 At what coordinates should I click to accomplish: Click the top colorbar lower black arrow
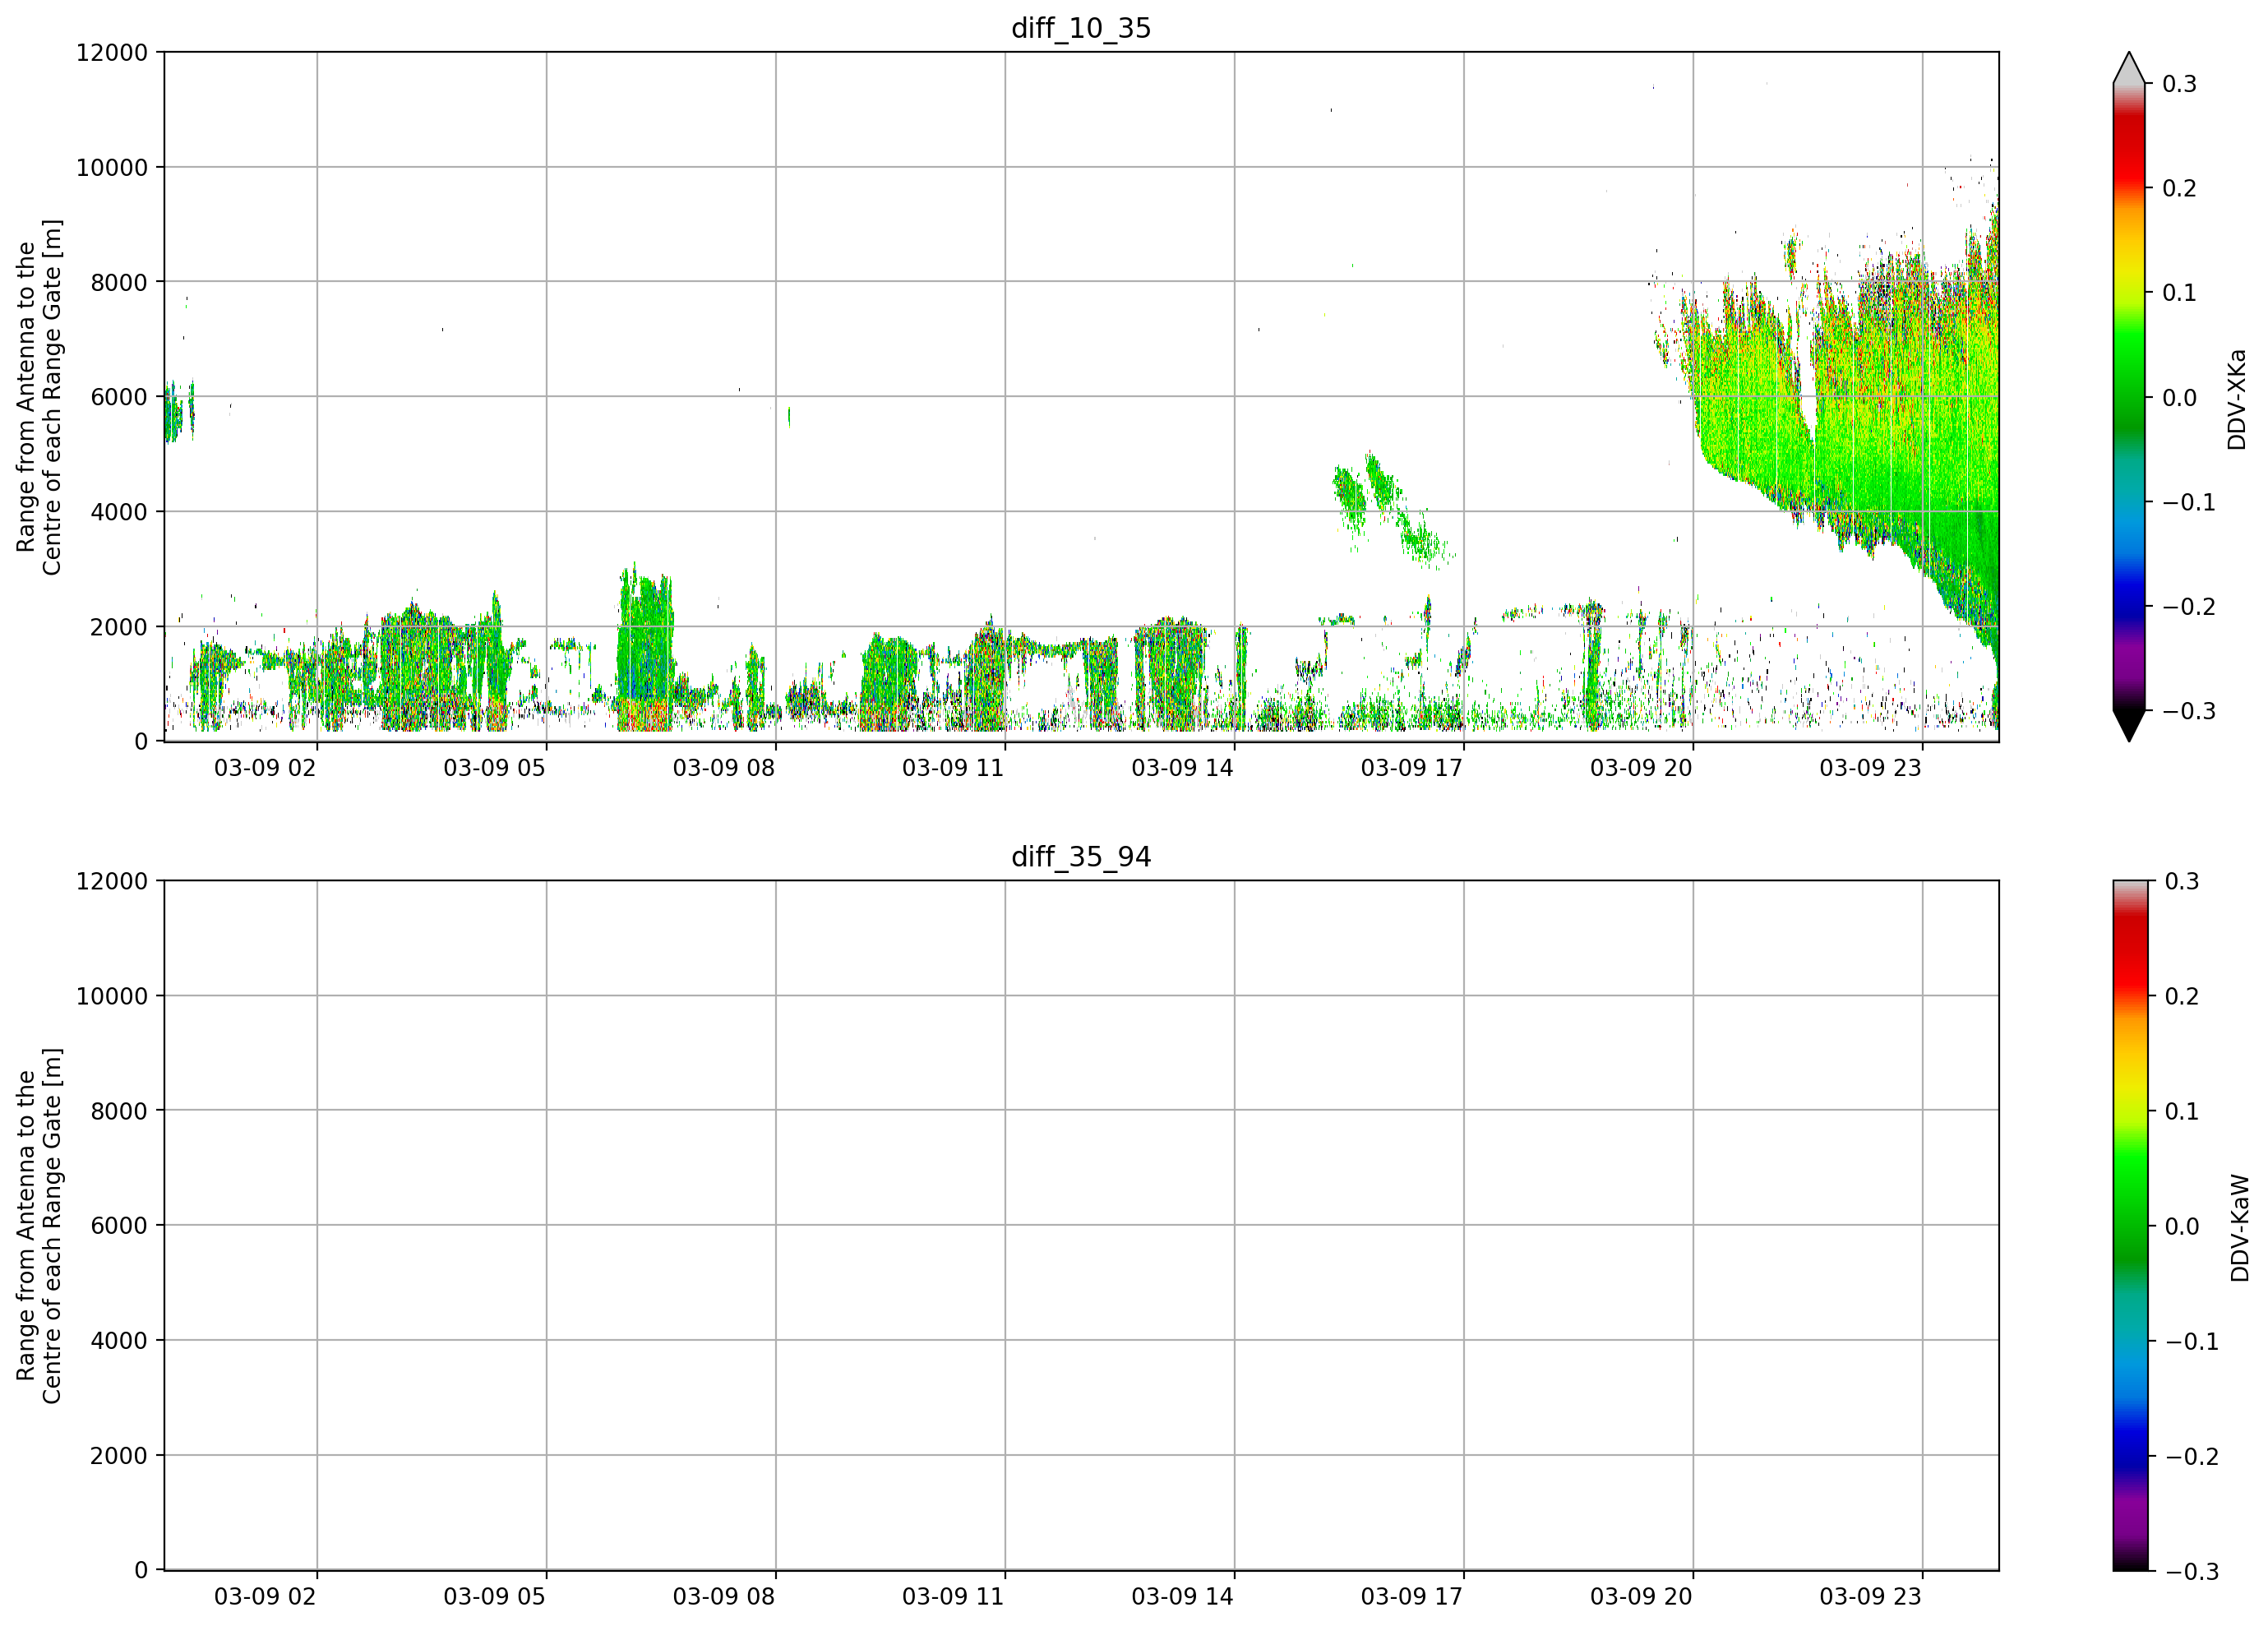pos(2129,725)
